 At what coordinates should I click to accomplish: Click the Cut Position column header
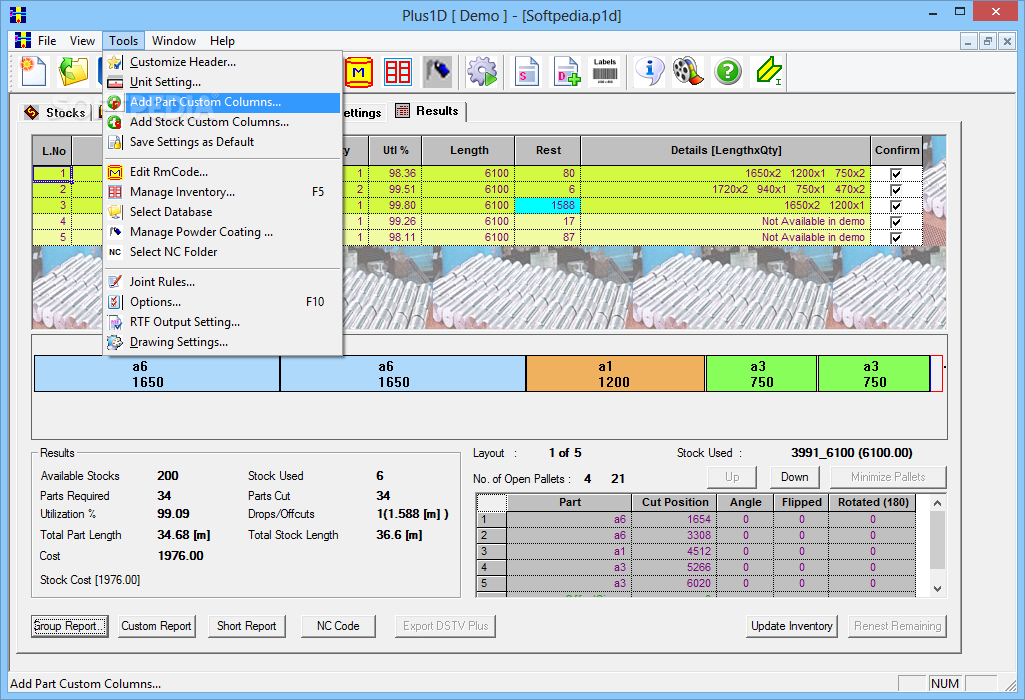[675, 503]
